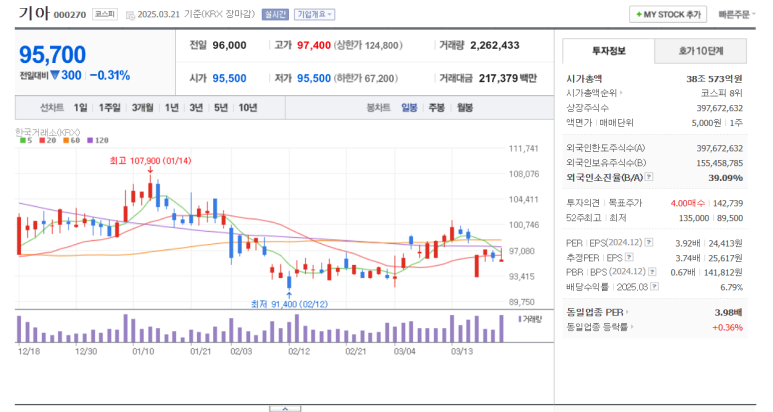This screenshot has width=773, height=412.
Task: Select the 1일 line chart period
Action: (80, 107)
